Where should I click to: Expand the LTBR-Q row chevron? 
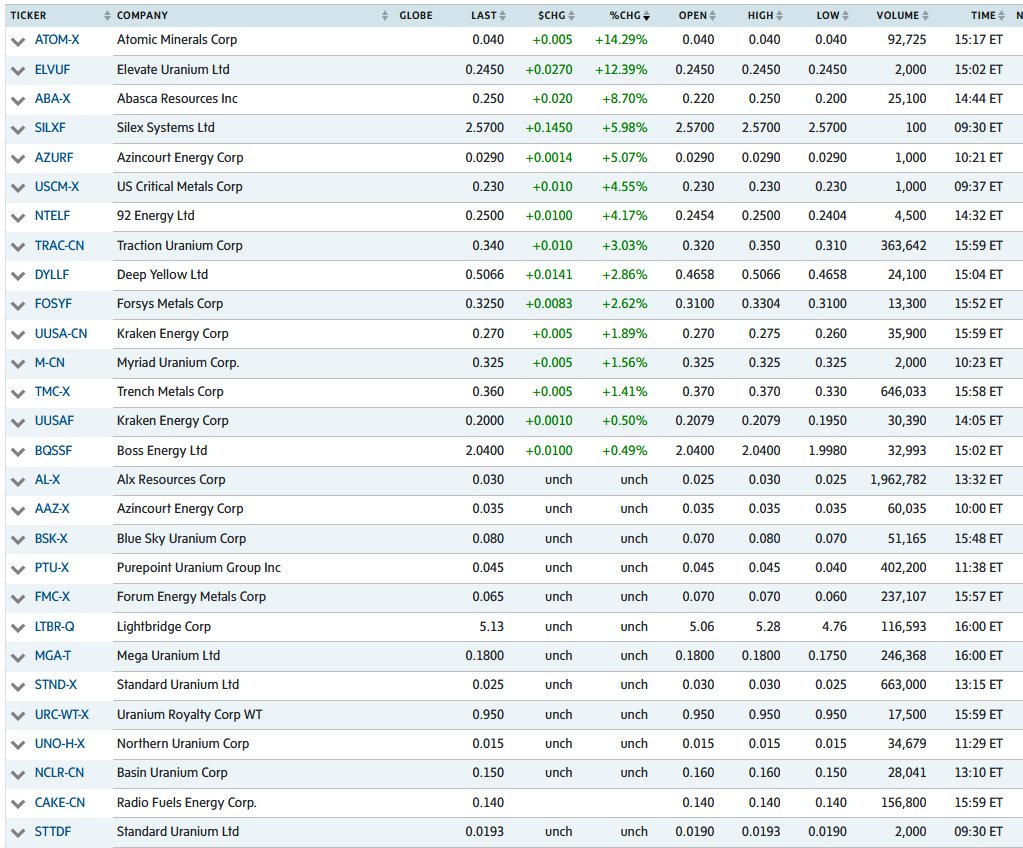click(18, 628)
